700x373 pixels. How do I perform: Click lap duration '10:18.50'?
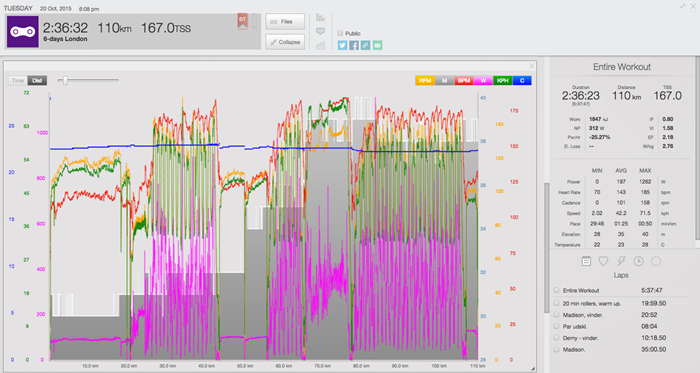tap(654, 338)
